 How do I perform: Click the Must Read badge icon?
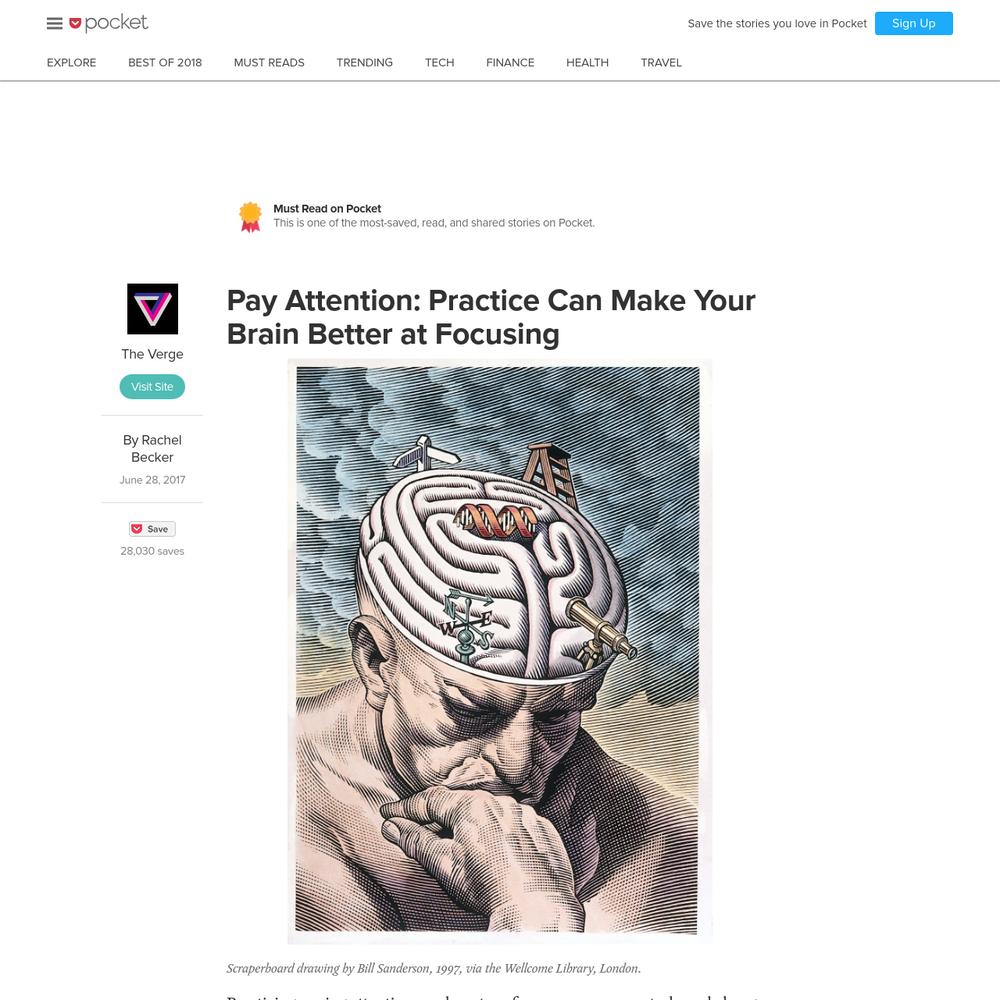[250, 217]
